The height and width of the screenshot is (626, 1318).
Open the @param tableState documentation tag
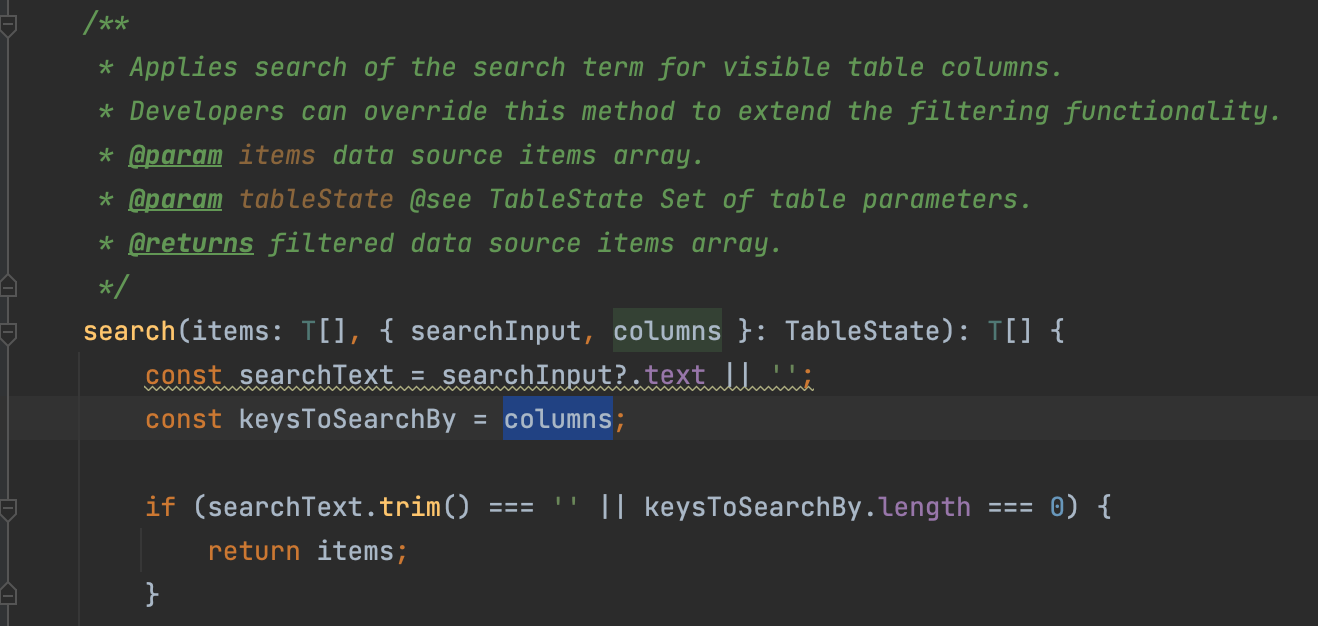pyautogui.click(x=176, y=199)
